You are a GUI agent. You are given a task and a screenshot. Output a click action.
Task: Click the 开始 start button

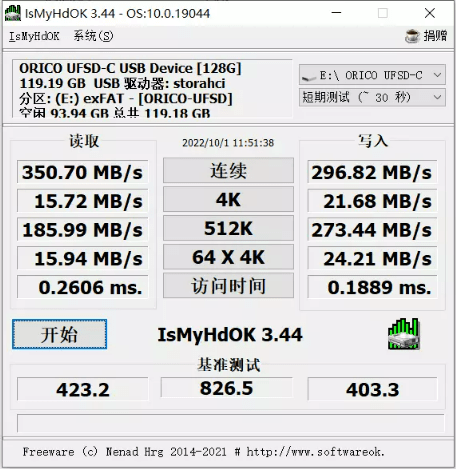[x=59, y=334]
